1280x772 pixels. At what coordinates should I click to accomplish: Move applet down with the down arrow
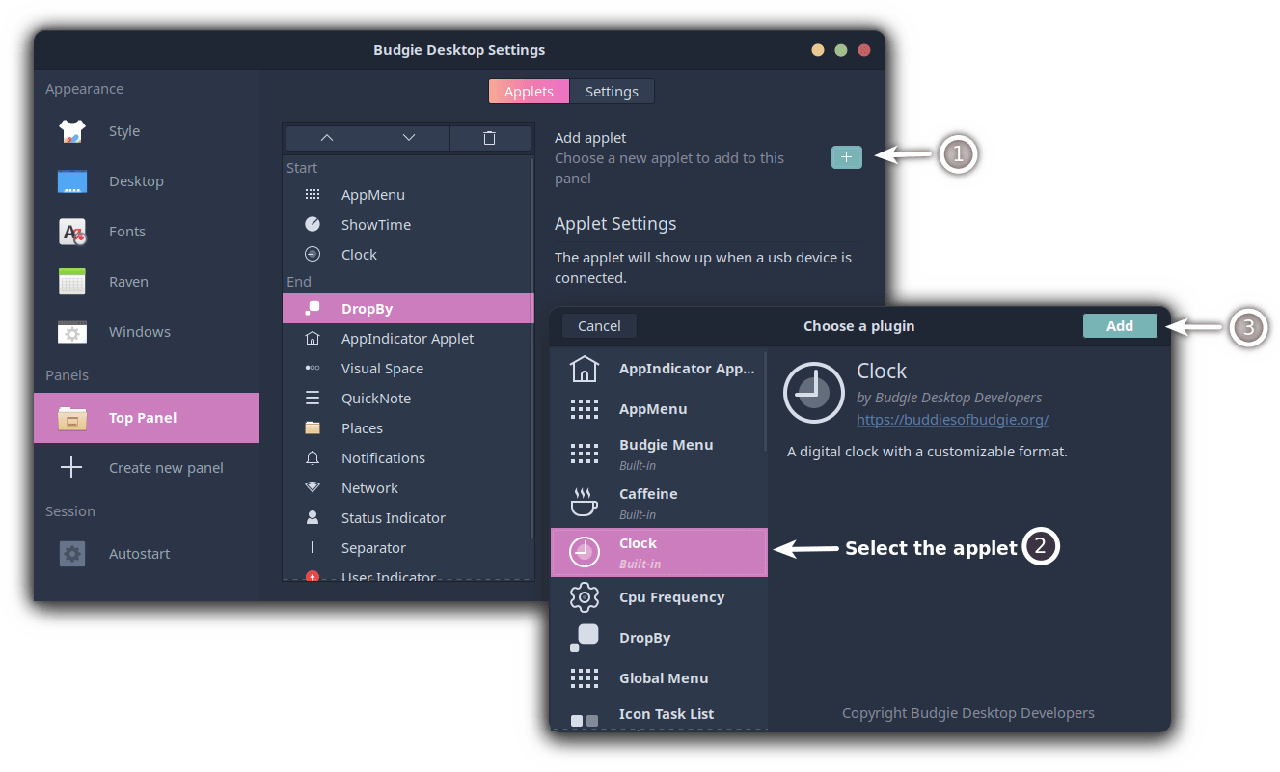pos(409,138)
